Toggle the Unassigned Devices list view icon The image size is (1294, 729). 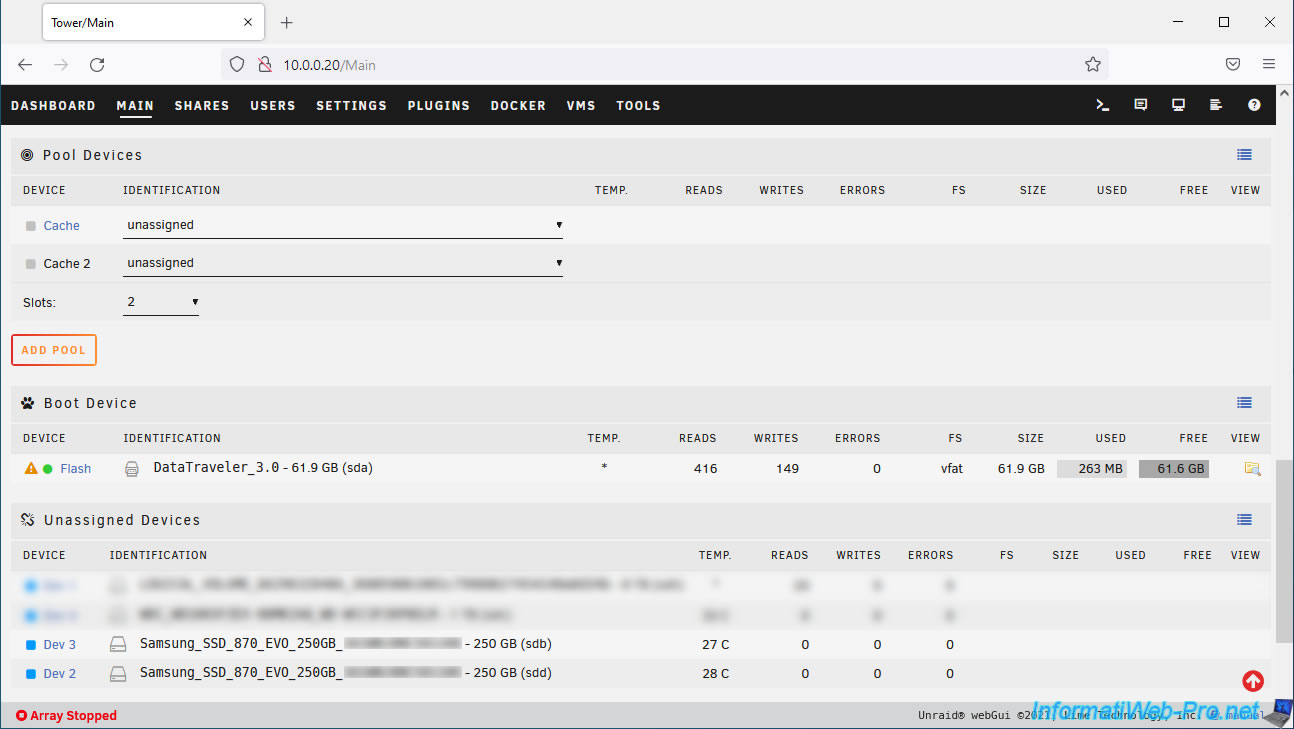(1244, 520)
